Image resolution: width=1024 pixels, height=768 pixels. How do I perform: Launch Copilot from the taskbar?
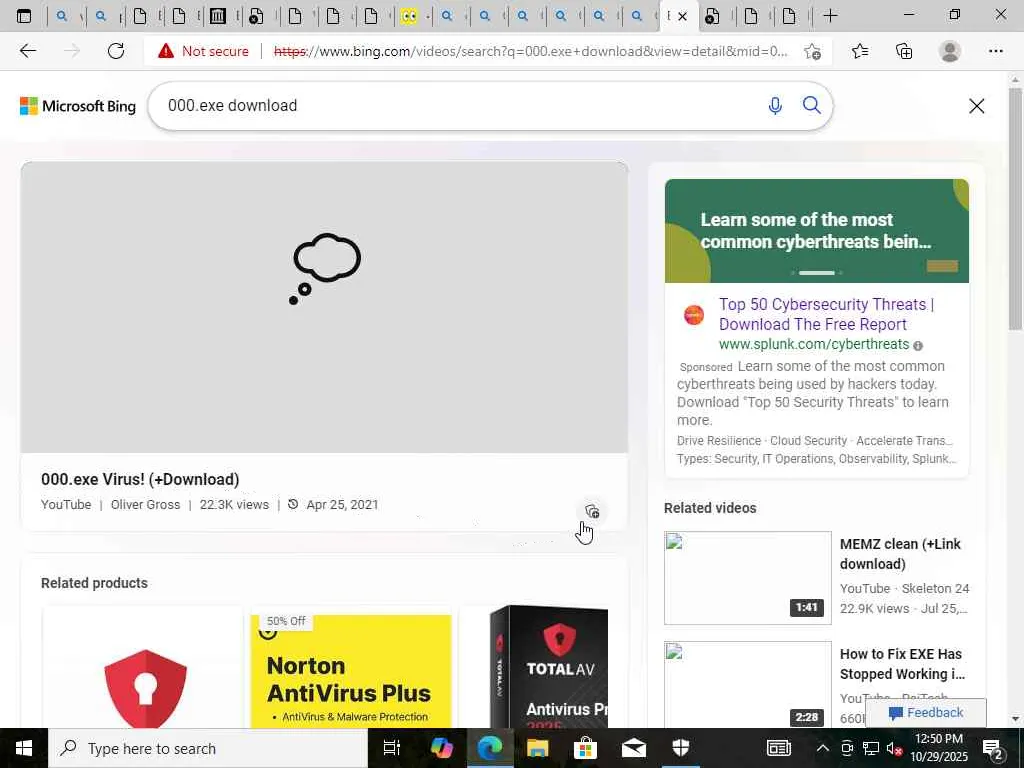click(x=441, y=748)
